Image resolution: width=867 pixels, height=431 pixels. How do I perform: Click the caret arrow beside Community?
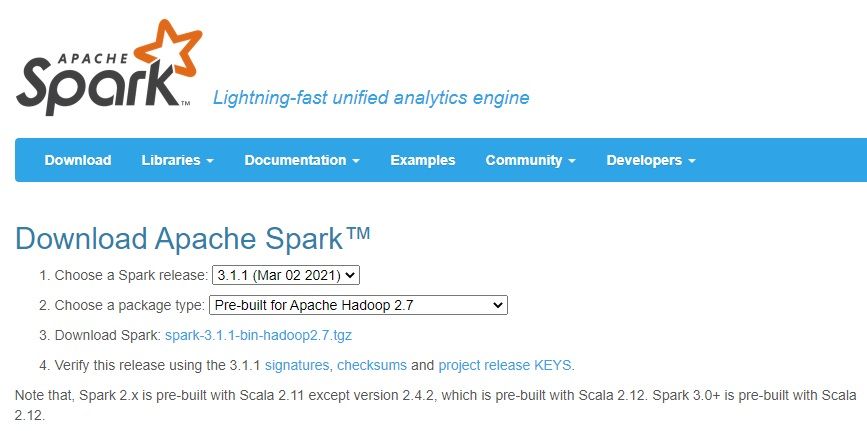(x=572, y=161)
